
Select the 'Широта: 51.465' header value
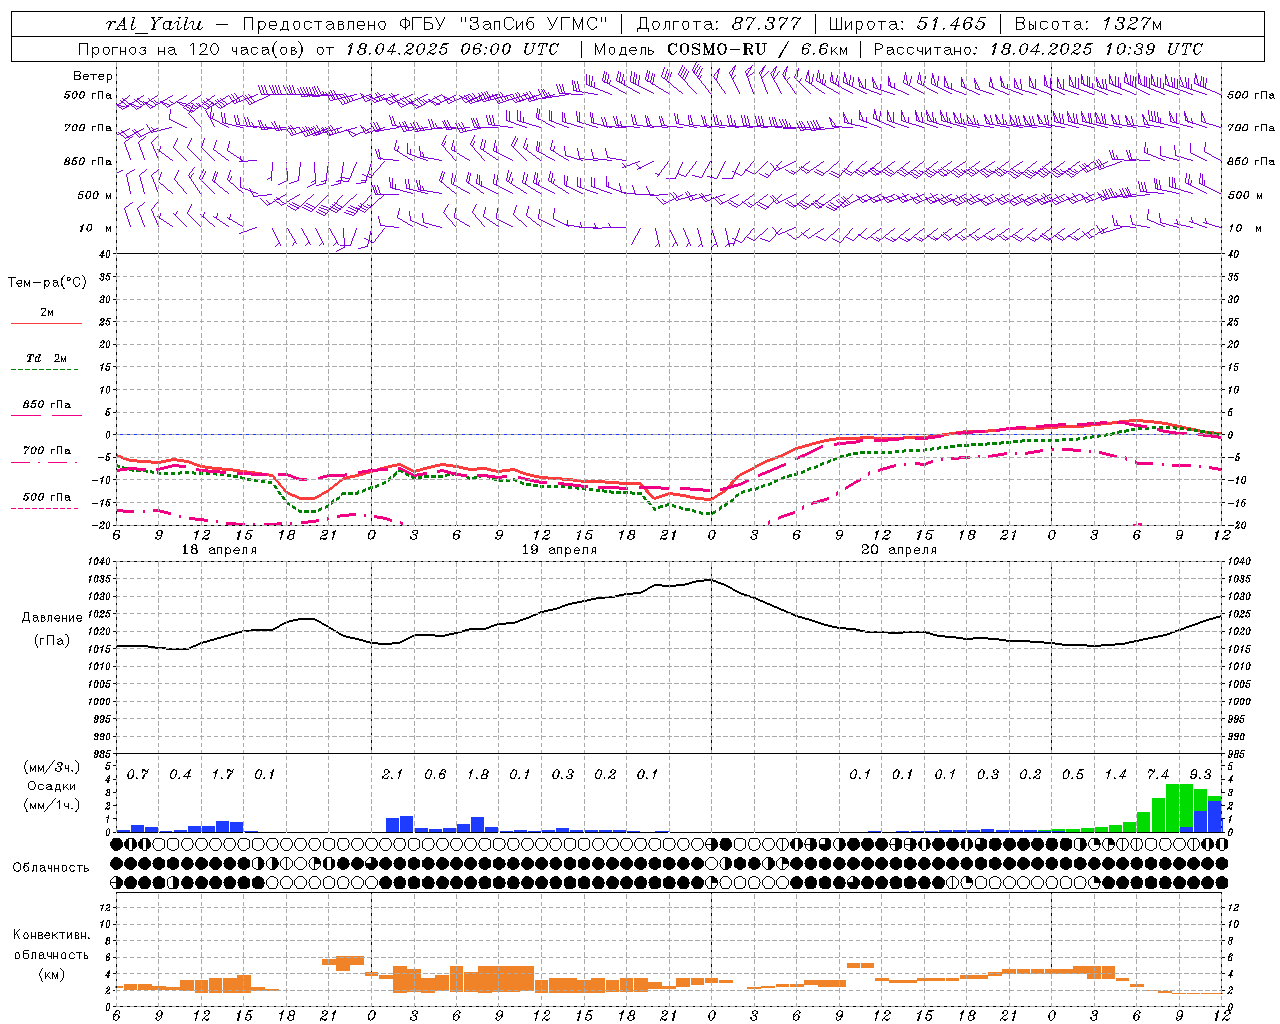907,24
